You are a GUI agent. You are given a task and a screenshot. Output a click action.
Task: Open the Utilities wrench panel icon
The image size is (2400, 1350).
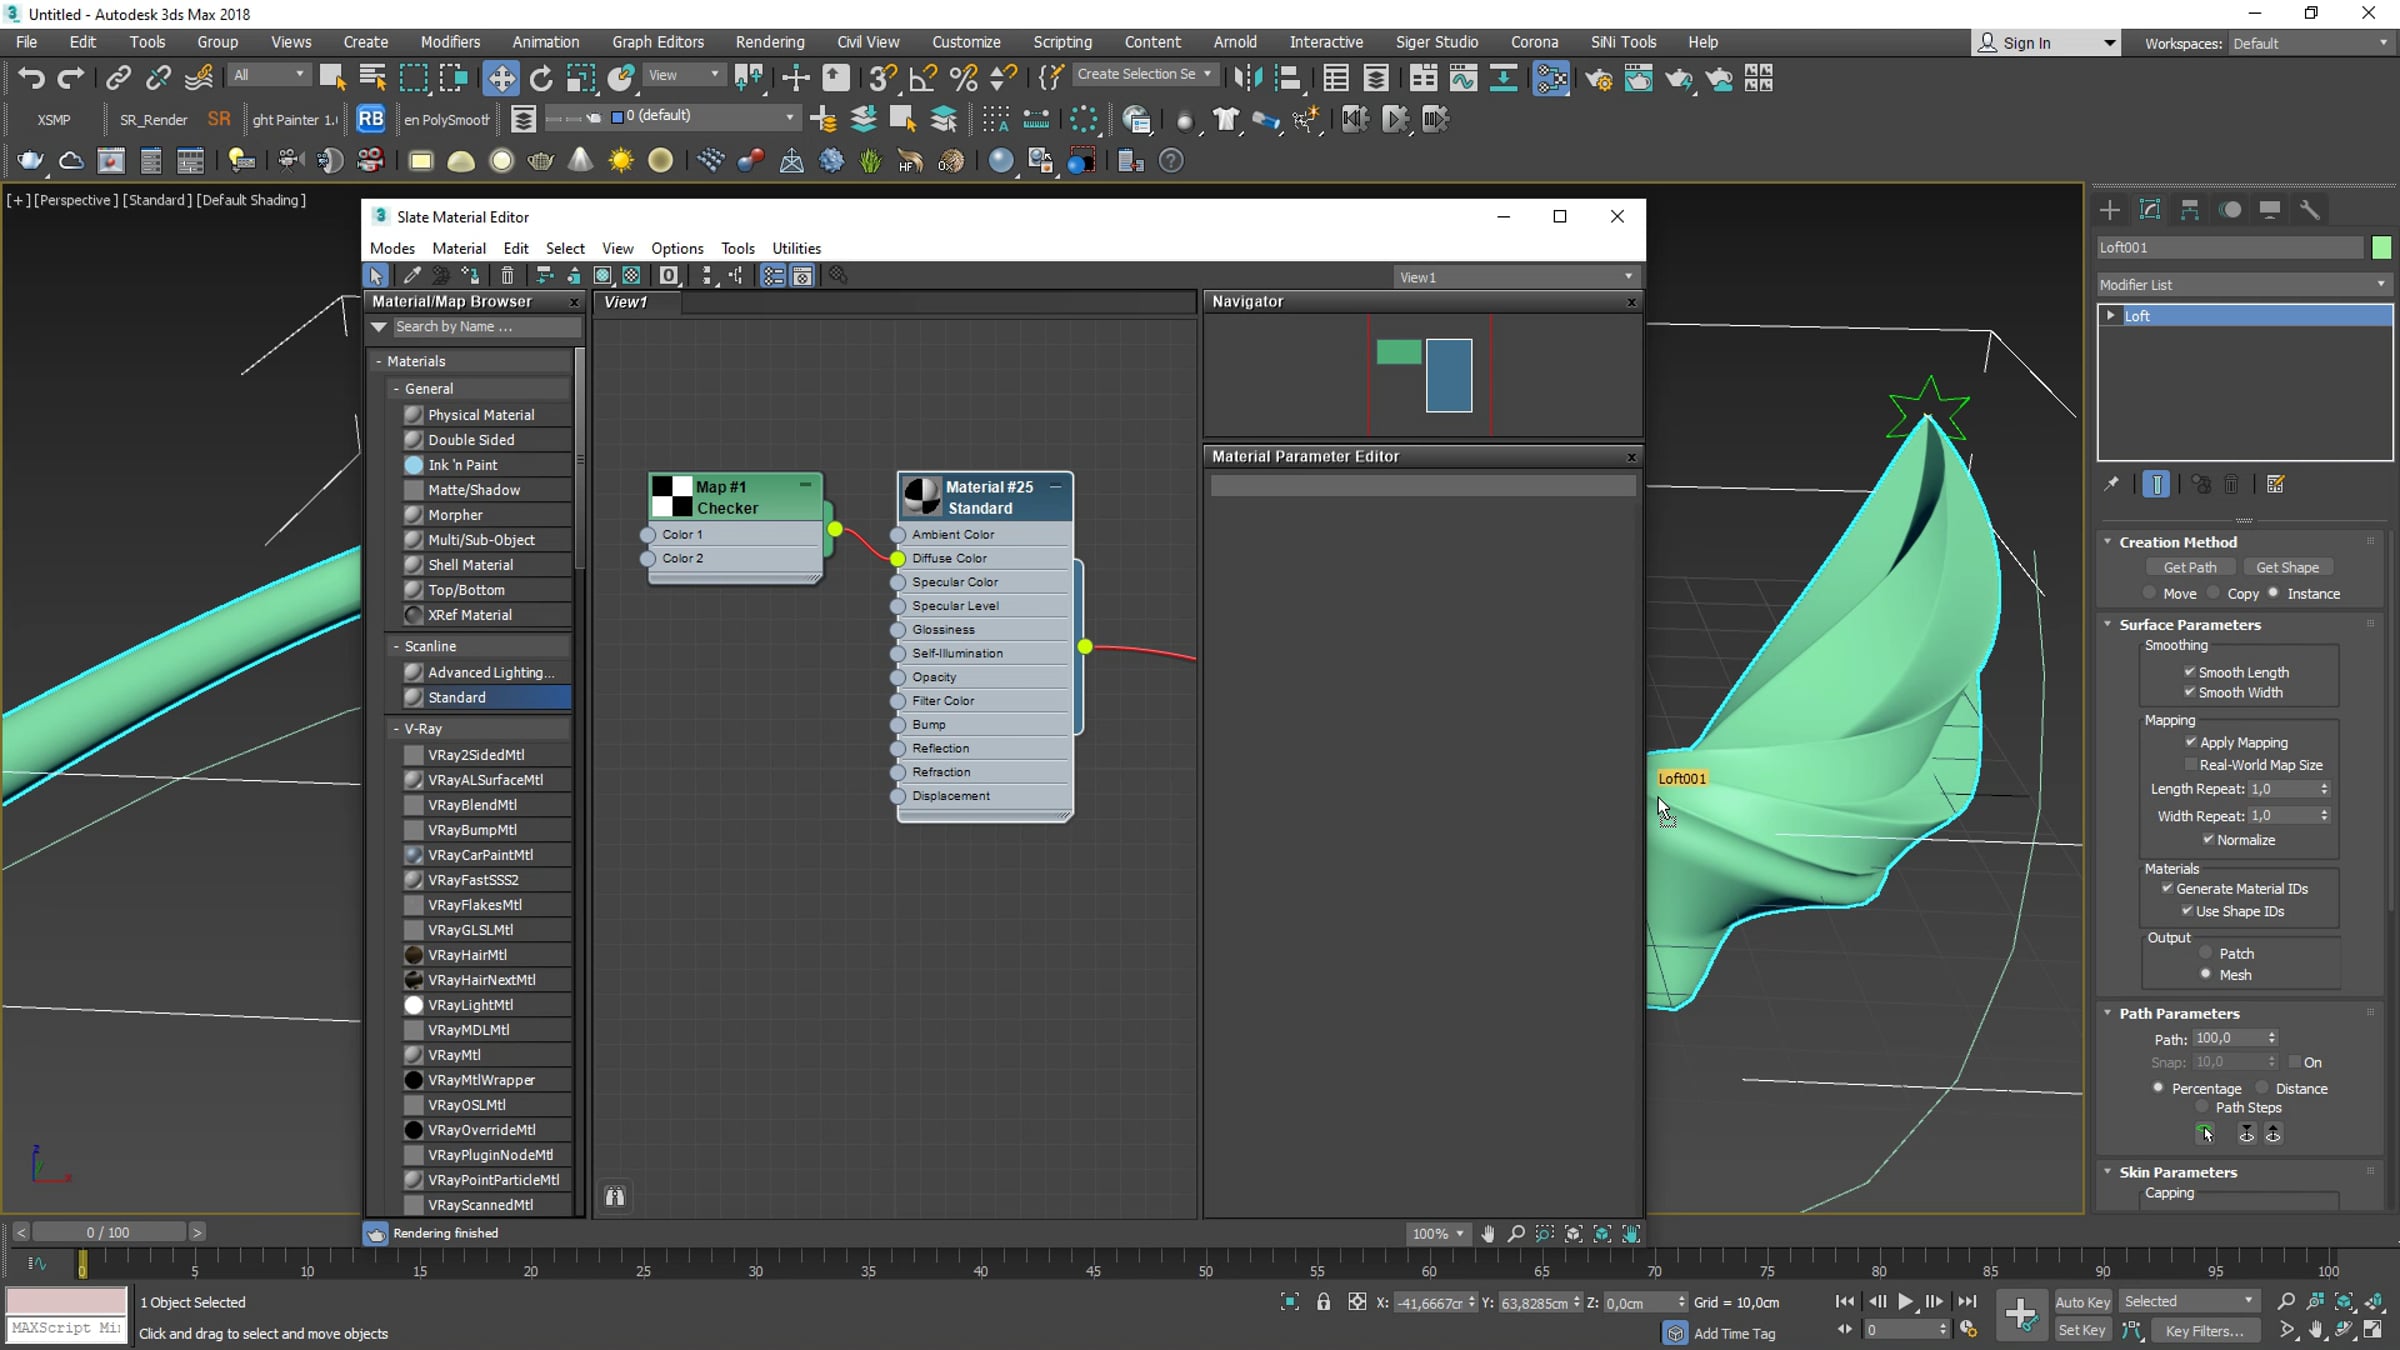2309,209
